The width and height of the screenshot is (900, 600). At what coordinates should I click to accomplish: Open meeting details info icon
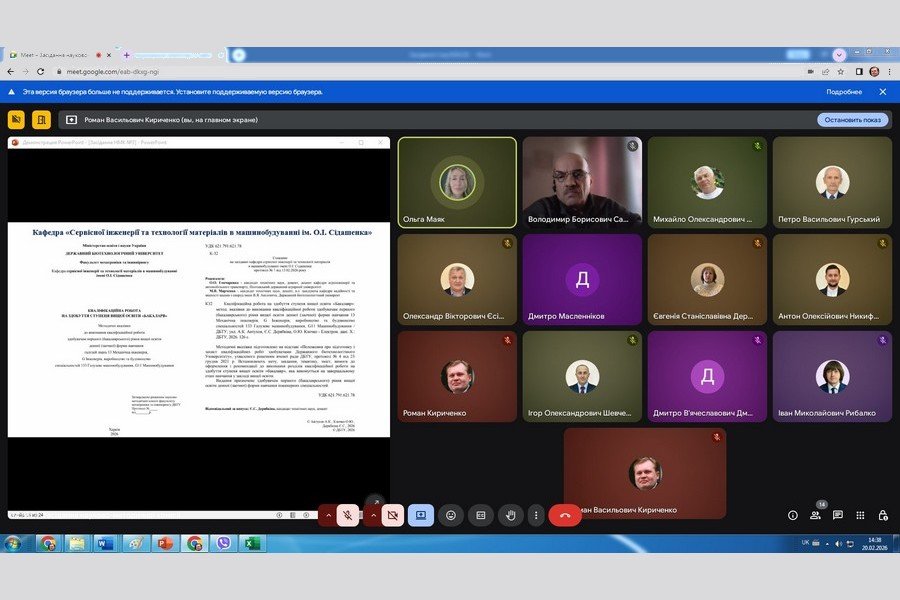coord(793,515)
